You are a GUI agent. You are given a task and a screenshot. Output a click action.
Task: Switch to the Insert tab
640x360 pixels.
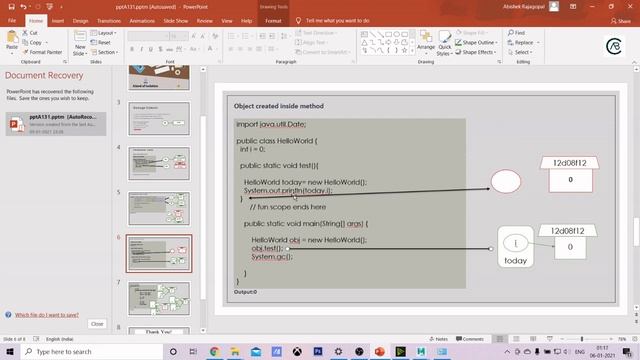coord(58,20)
